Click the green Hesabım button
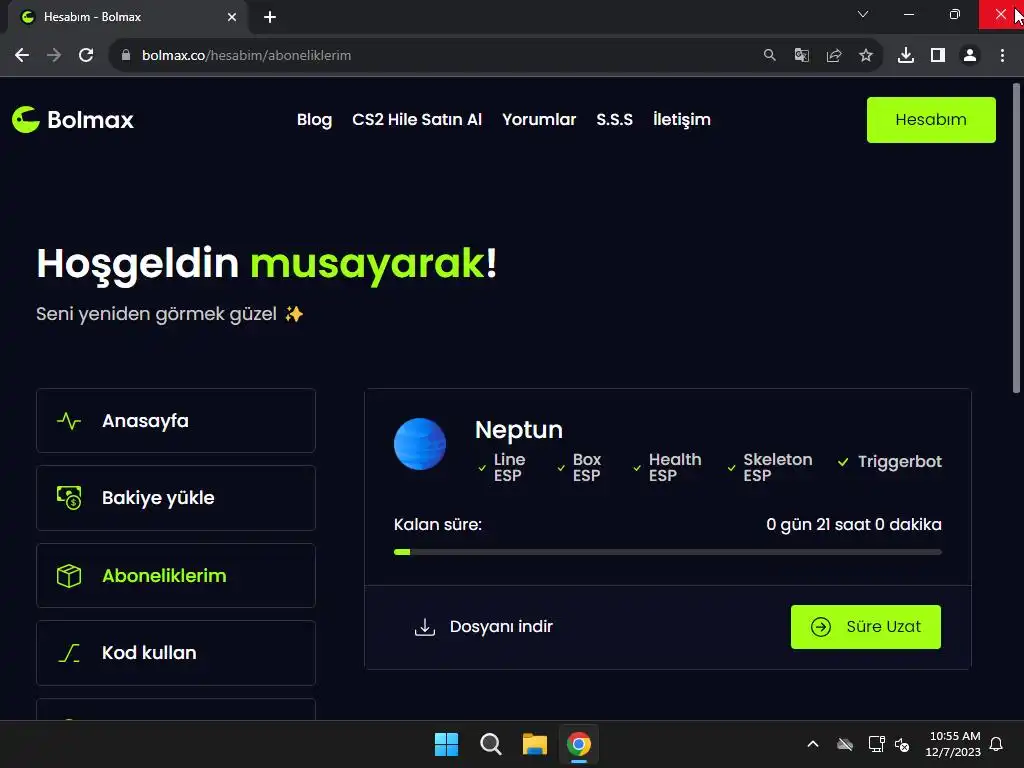 click(x=931, y=120)
